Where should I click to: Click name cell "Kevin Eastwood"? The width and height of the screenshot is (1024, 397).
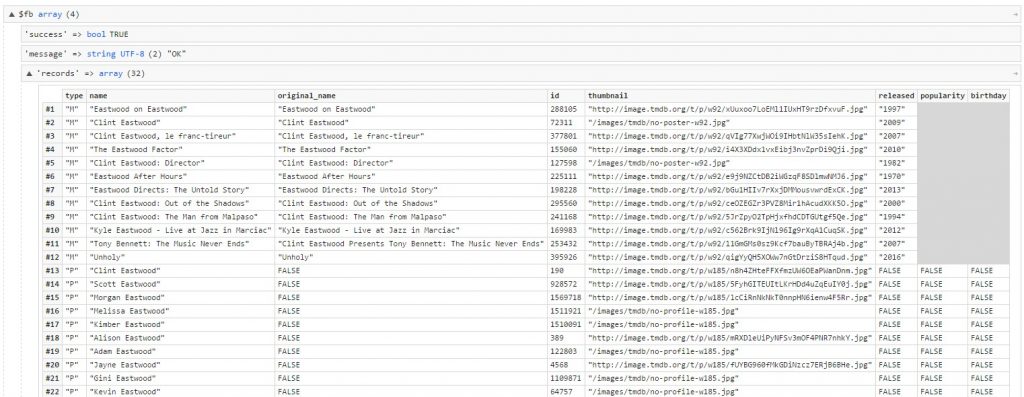click(x=180, y=391)
